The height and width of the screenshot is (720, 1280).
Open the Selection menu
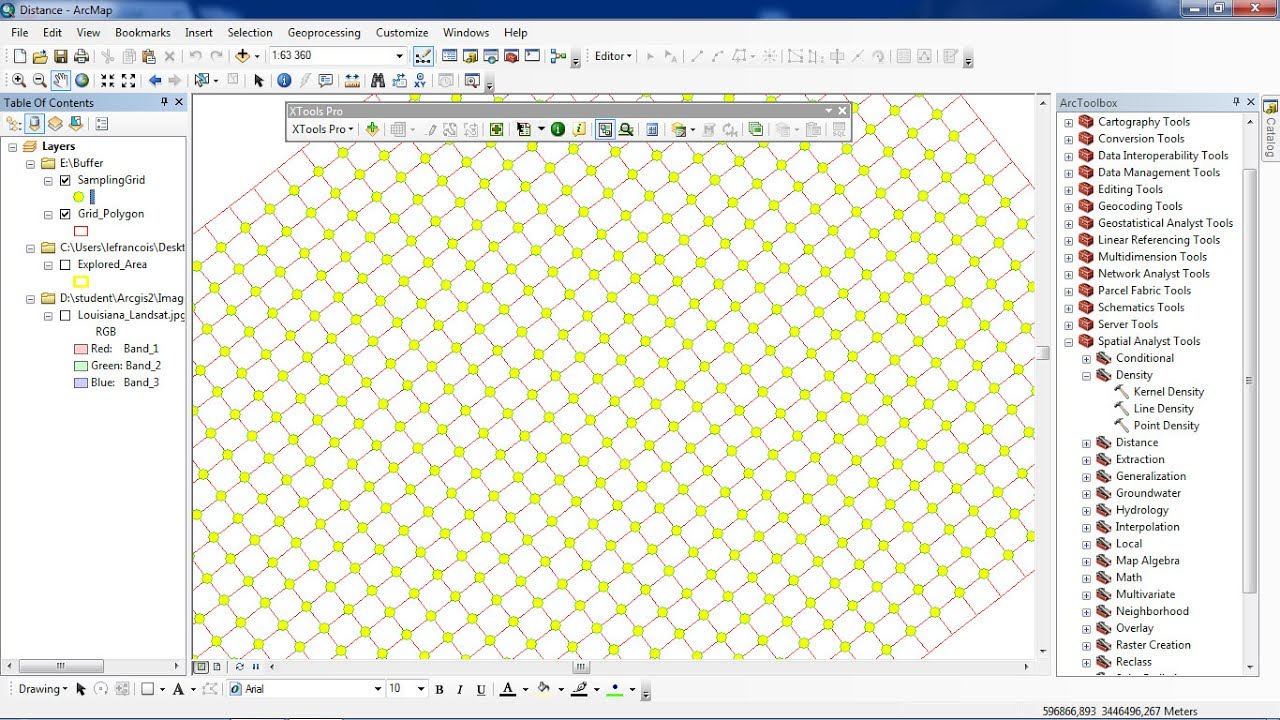pos(250,33)
